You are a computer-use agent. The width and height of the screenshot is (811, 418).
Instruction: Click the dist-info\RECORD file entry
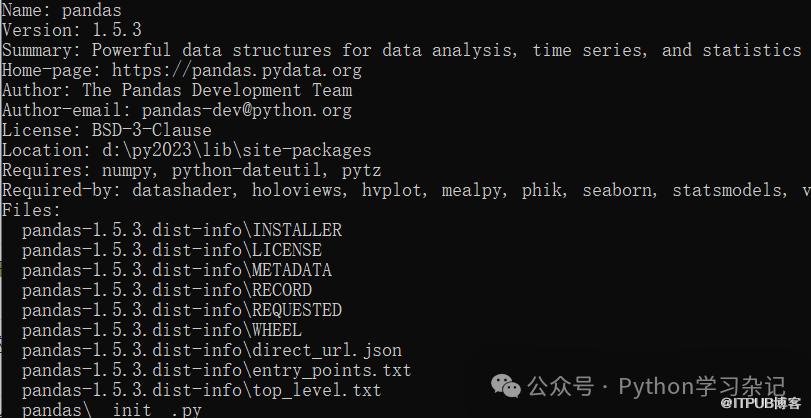[166, 290]
